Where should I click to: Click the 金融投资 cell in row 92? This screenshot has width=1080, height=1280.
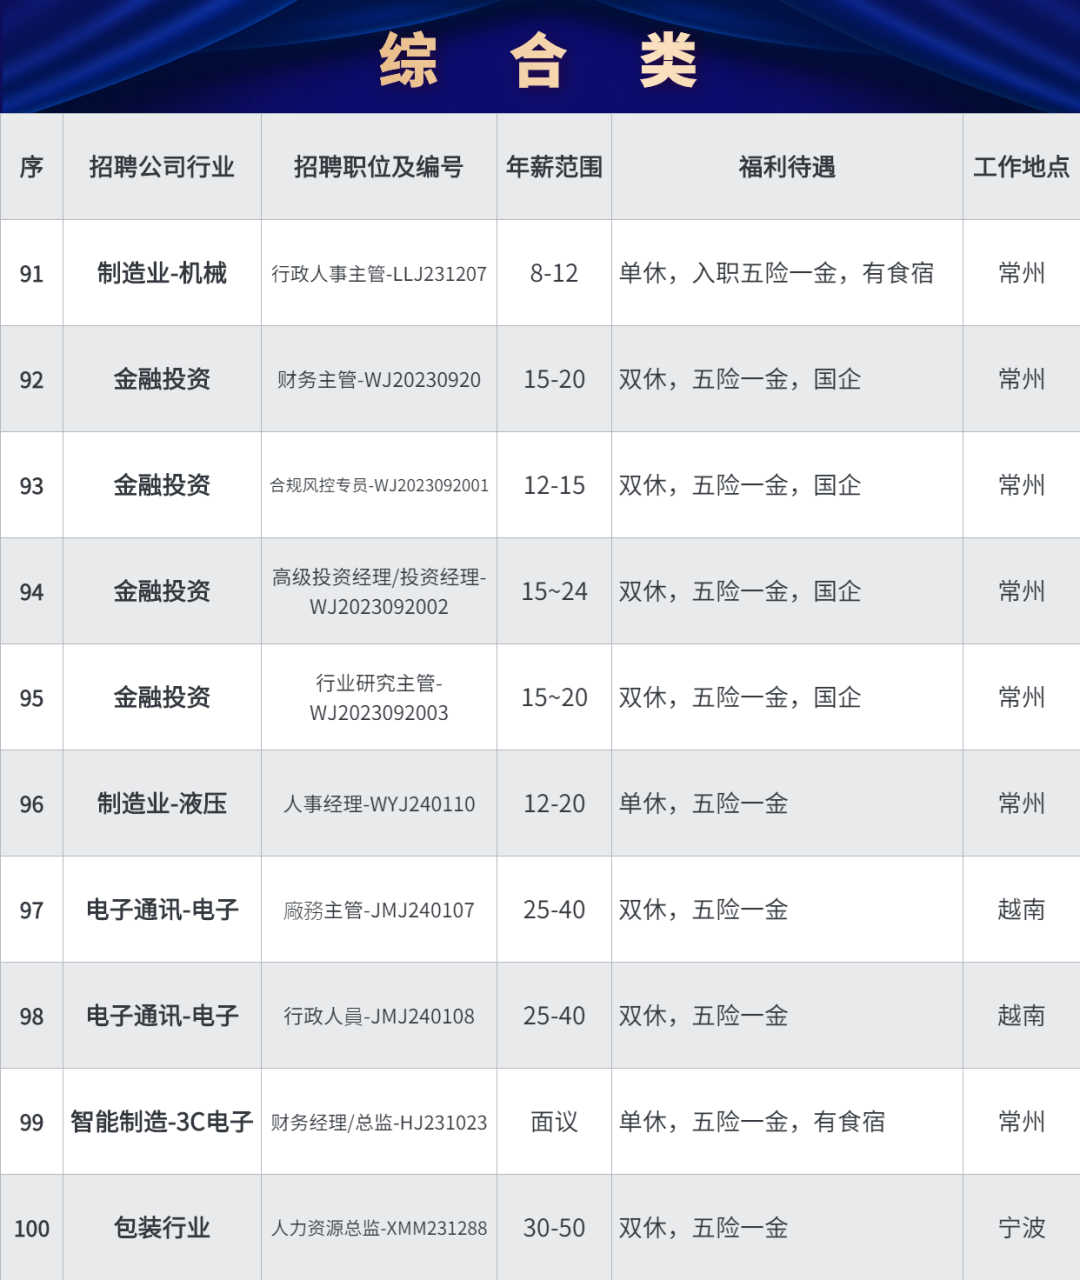(x=162, y=379)
